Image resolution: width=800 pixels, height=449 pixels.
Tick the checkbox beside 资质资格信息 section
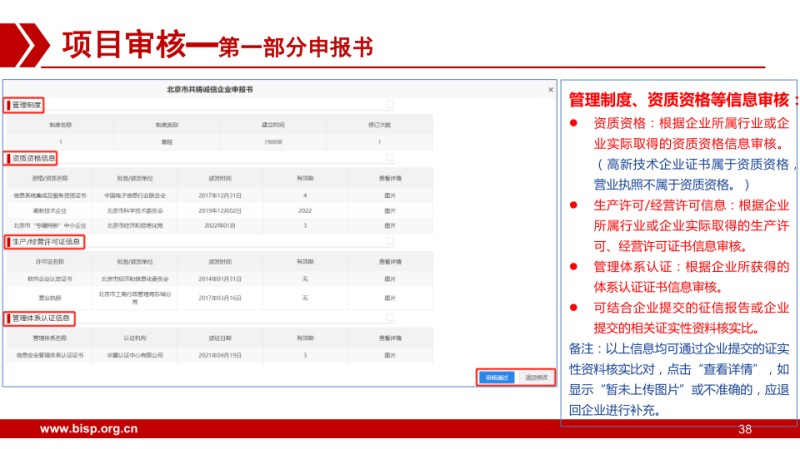[x=389, y=158]
